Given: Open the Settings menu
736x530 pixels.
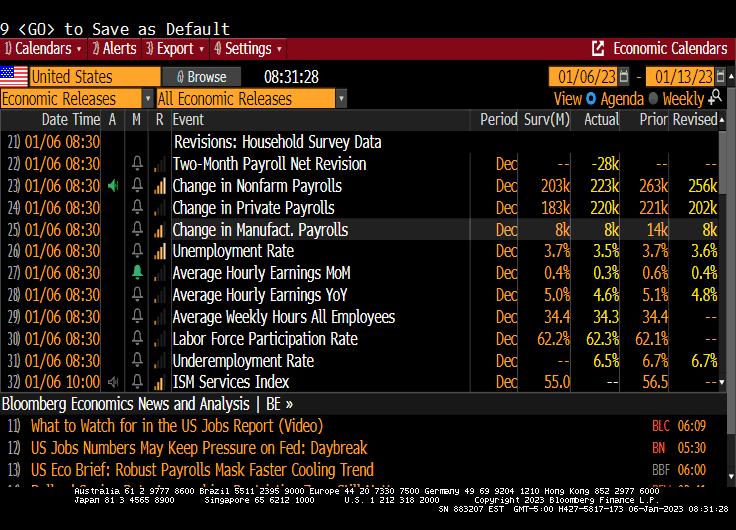Looking at the screenshot, I should coord(248,48).
